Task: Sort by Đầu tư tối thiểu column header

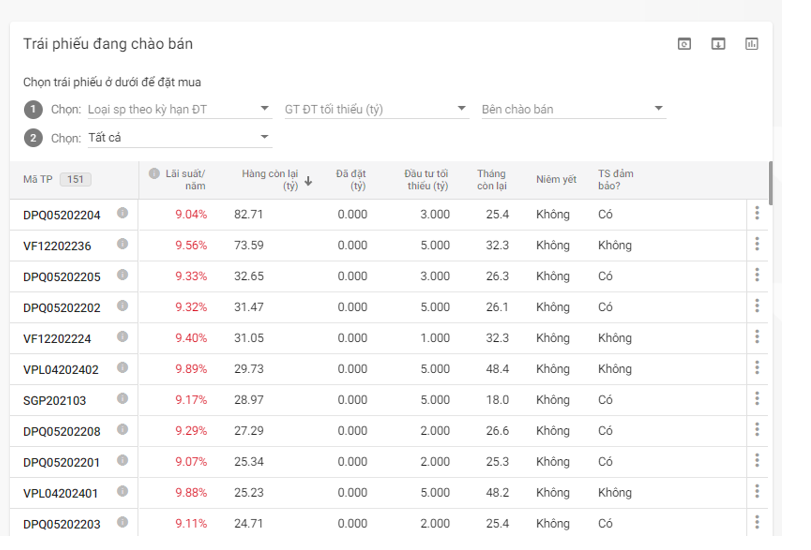Action: tap(426, 180)
